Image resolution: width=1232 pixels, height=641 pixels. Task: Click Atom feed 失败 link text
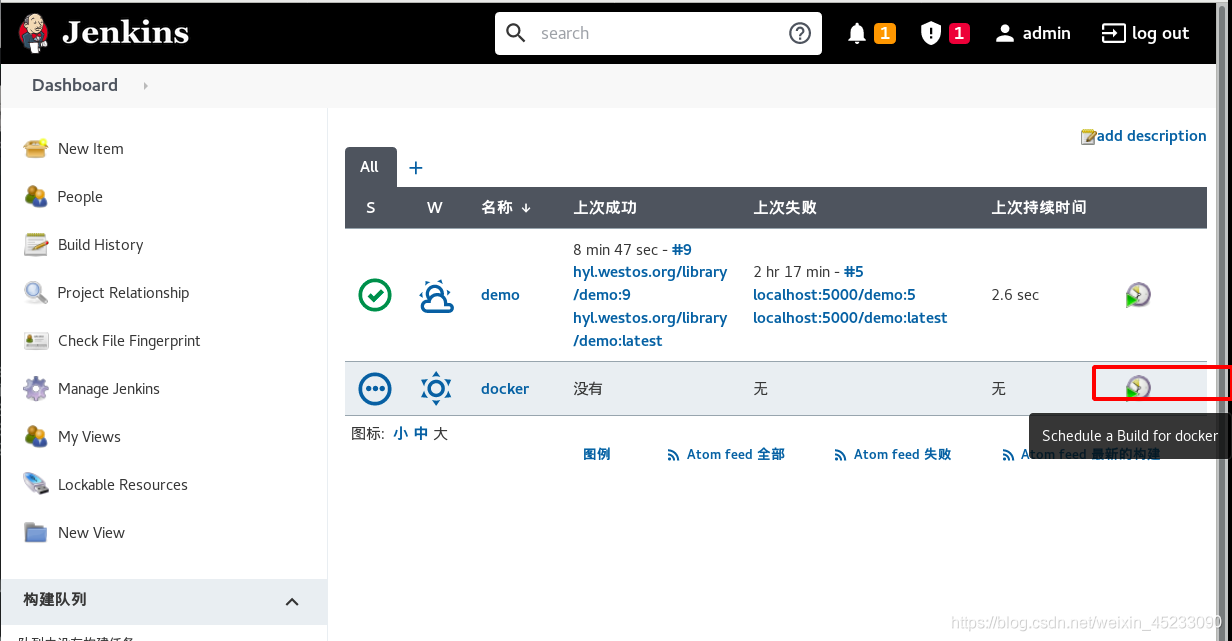pos(902,455)
